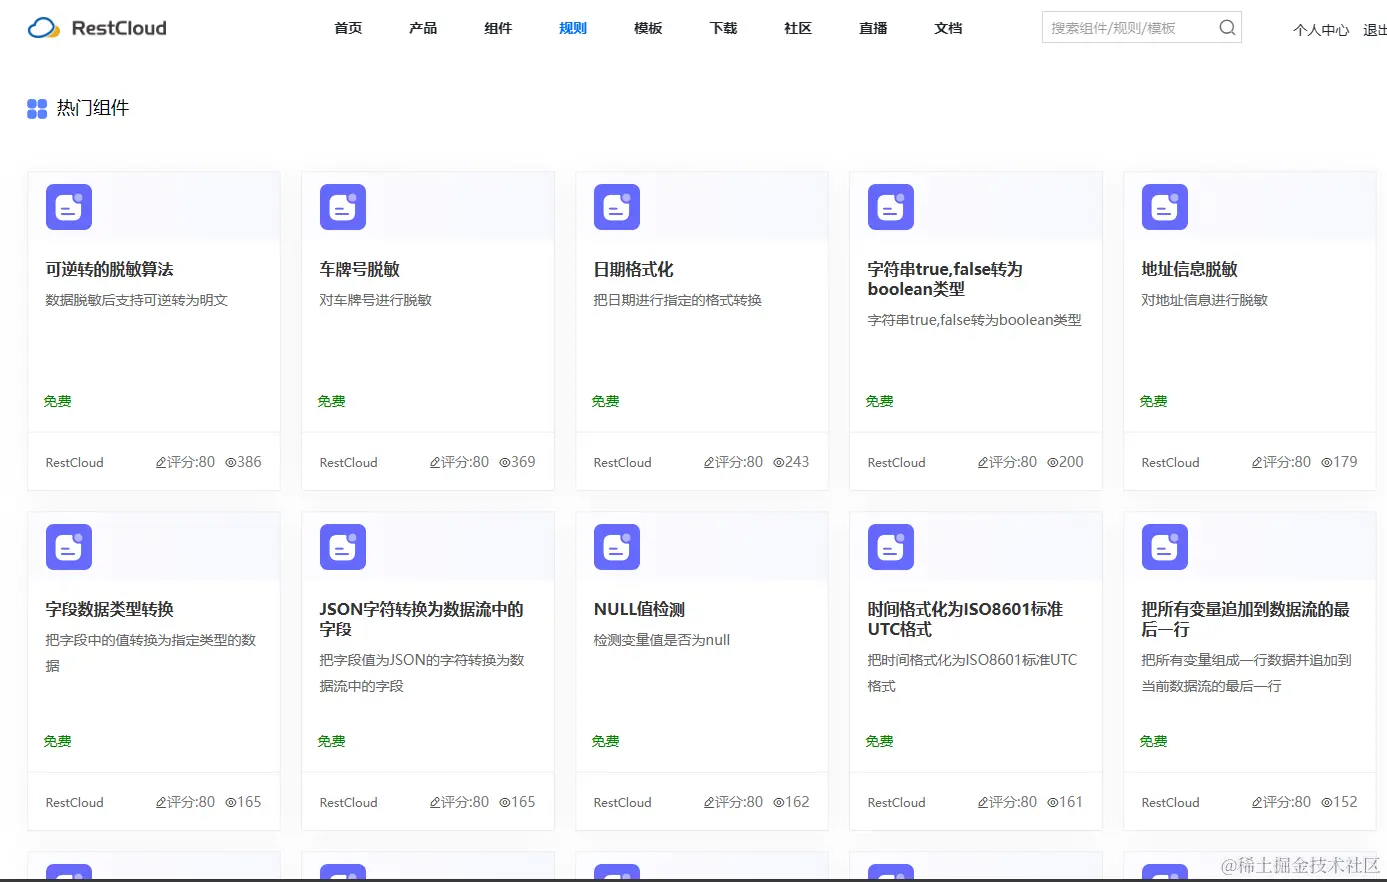The width and height of the screenshot is (1387, 882).
Task: Click the view-count eye icon beside 179
Action: [x=1326, y=462]
